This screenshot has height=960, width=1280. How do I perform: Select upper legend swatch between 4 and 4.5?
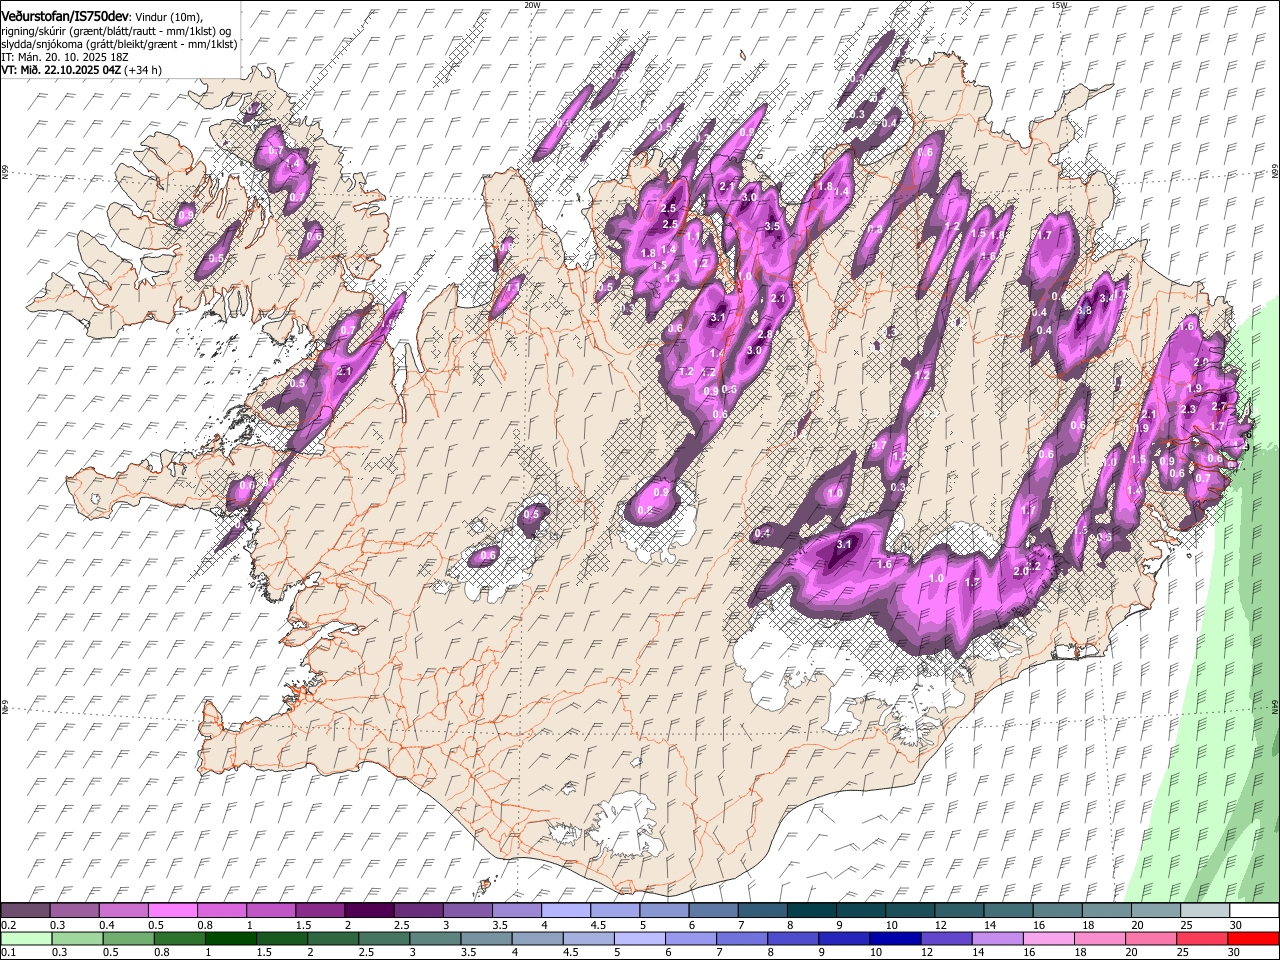coord(565,911)
